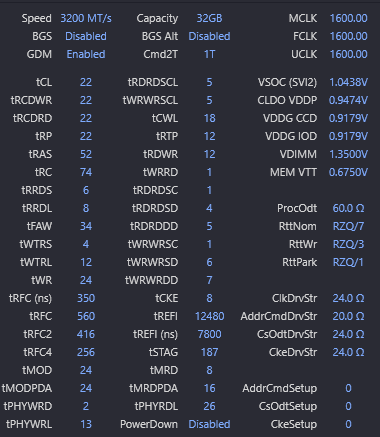Click the MCLK value 1600.00

coord(348,18)
